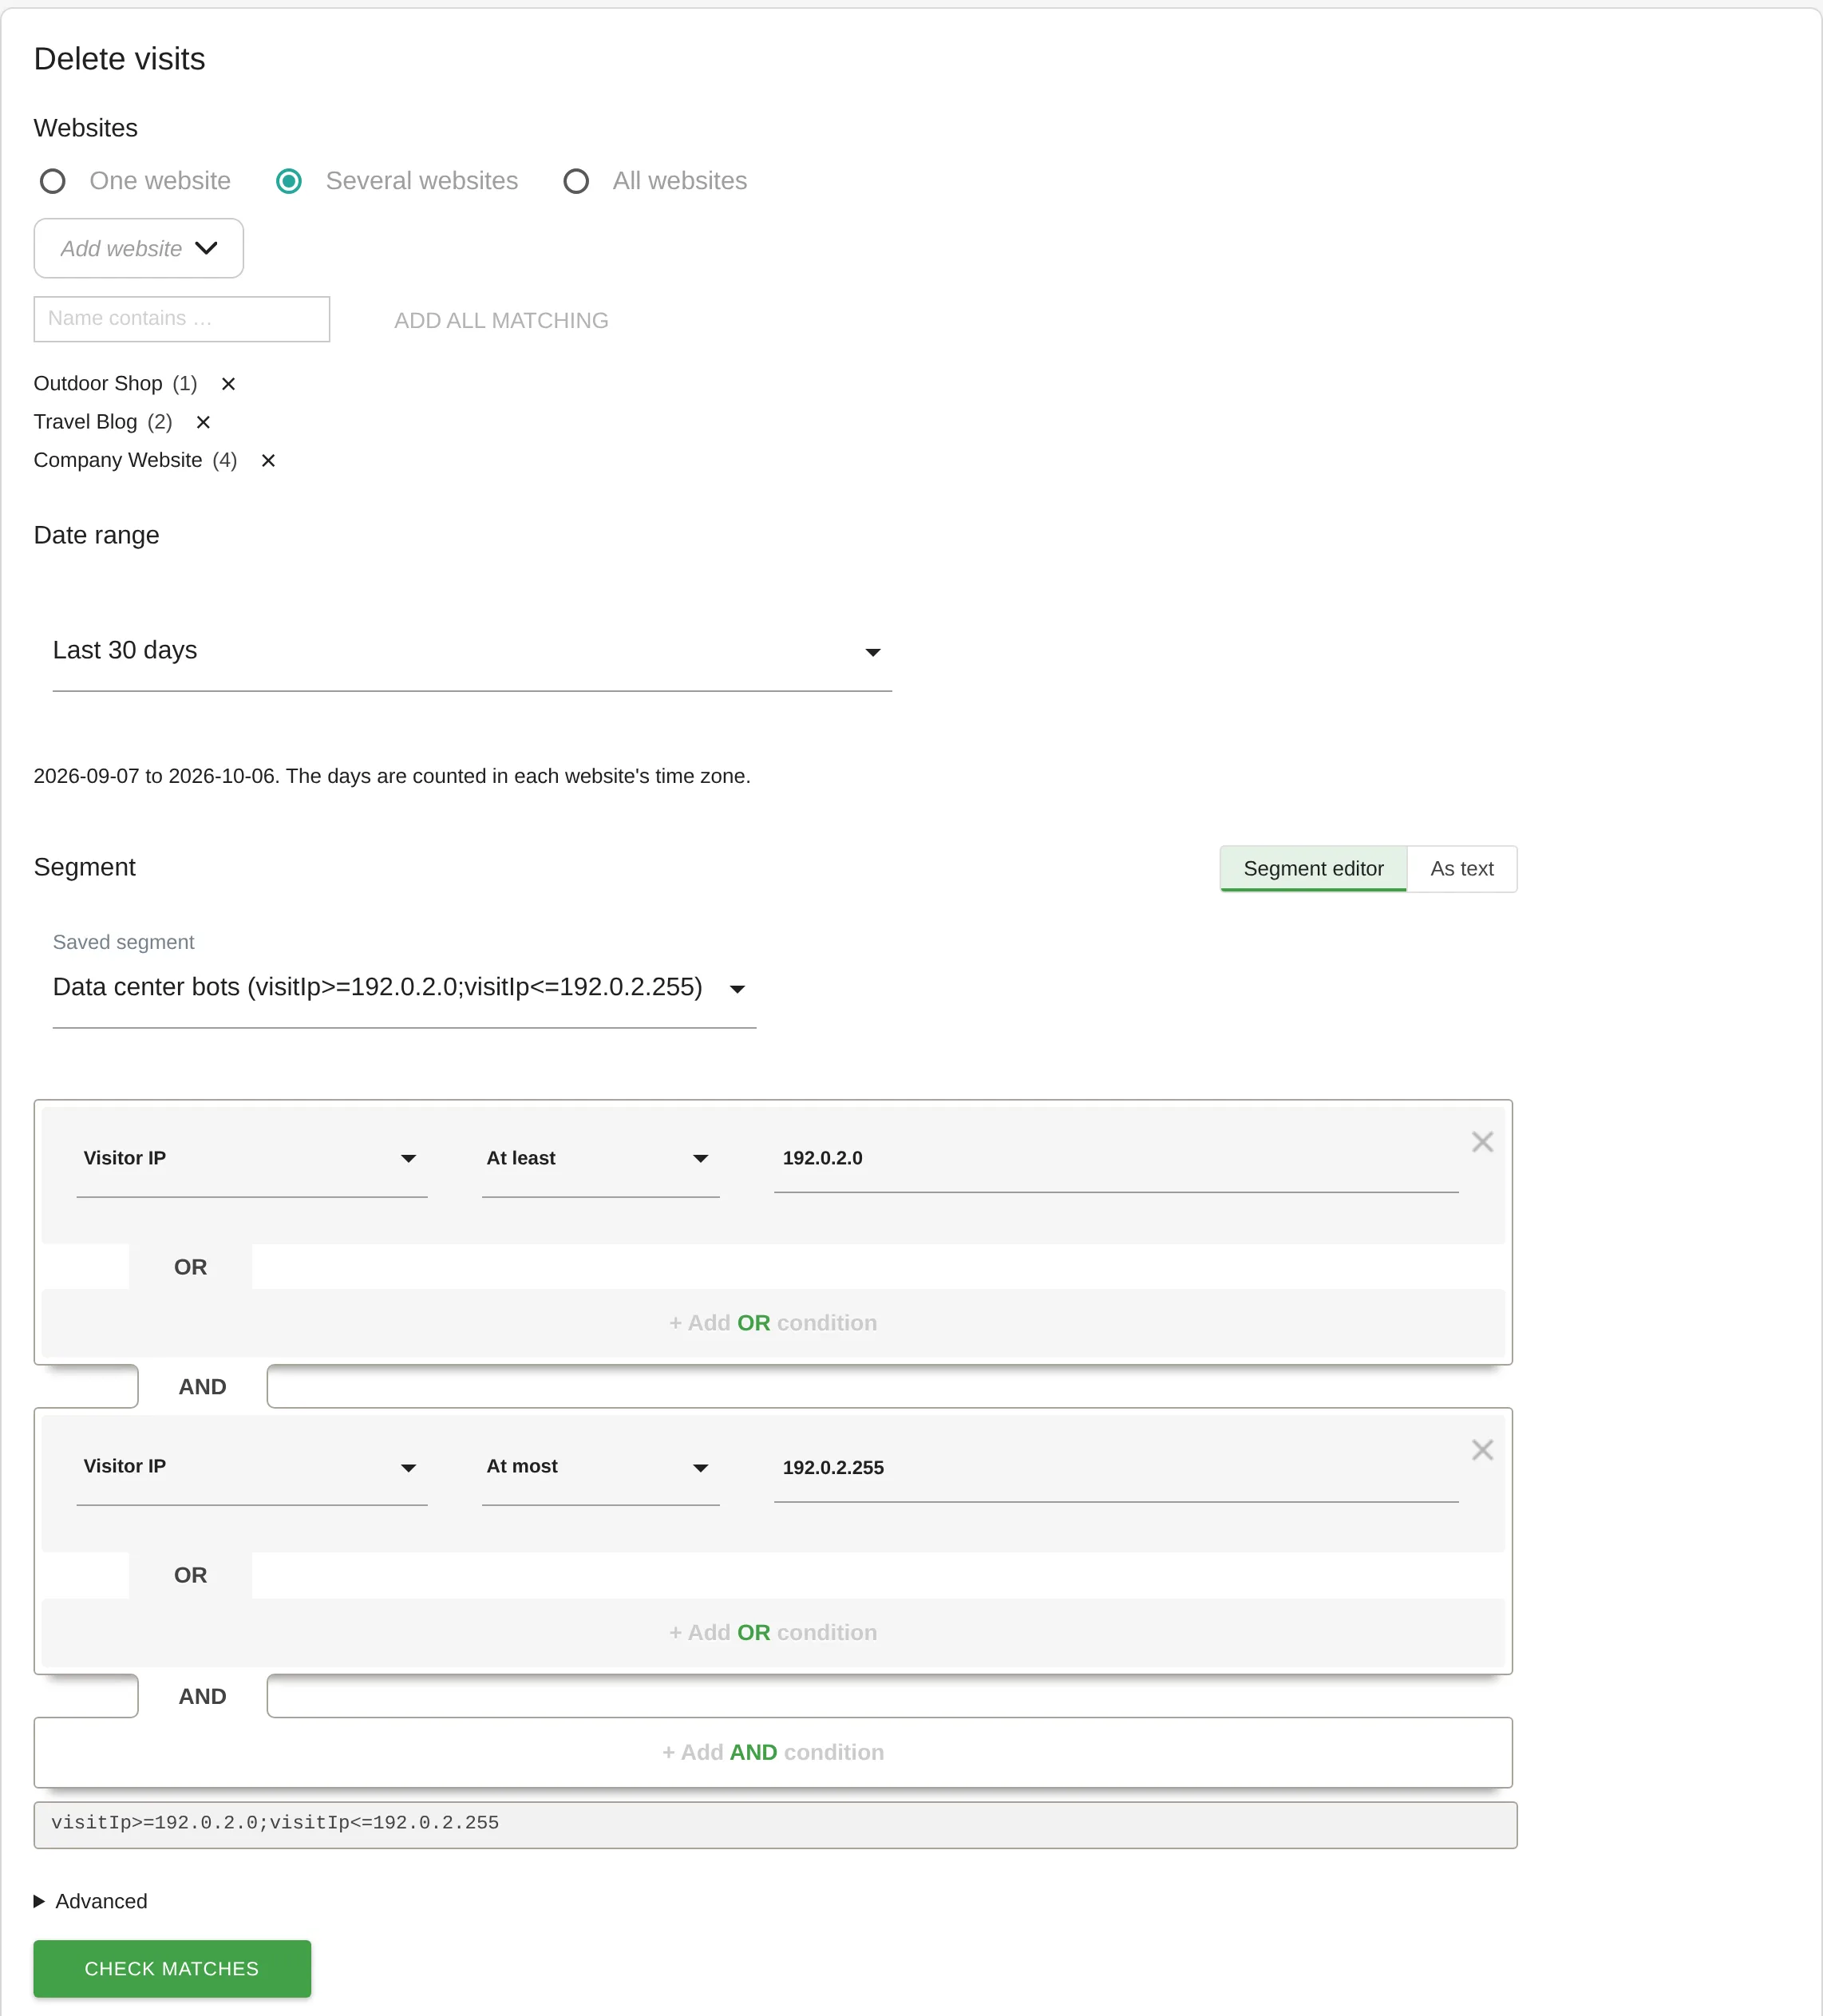Screen dimensions: 1823x2016
Task: Click the Outdoor Shop (1) entry
Action: [x=116, y=384]
